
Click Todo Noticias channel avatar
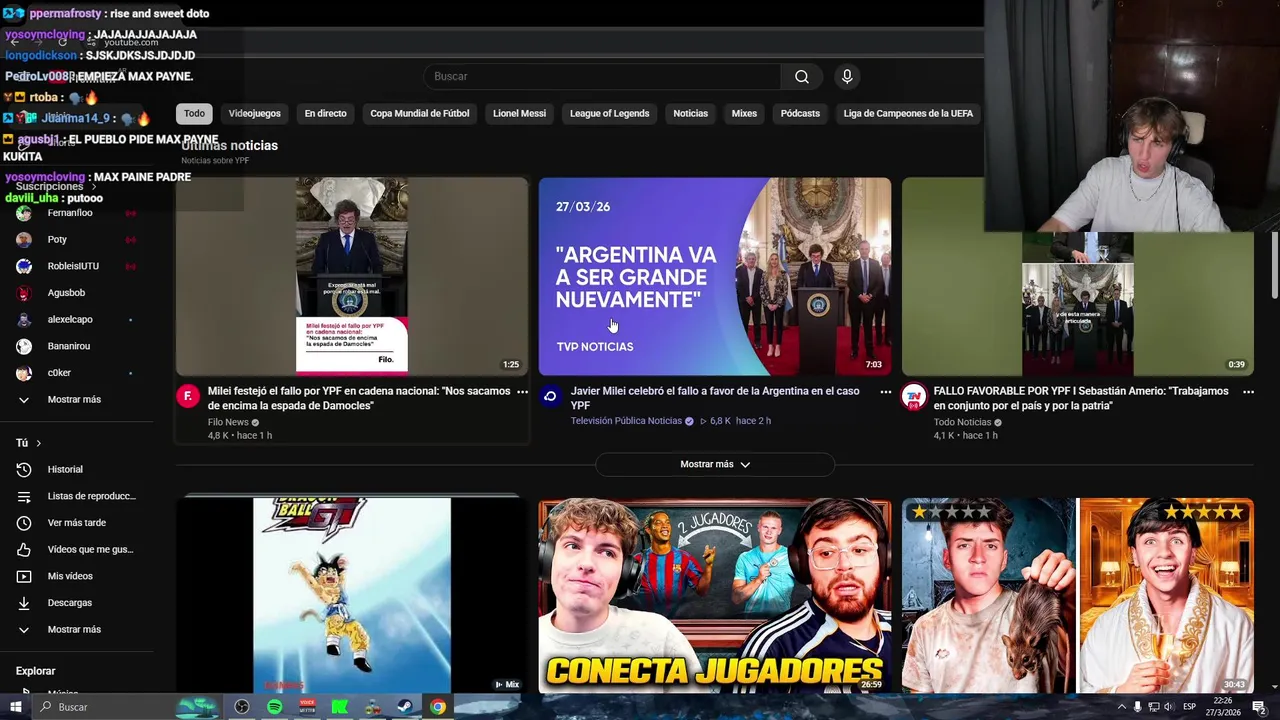[913, 396]
